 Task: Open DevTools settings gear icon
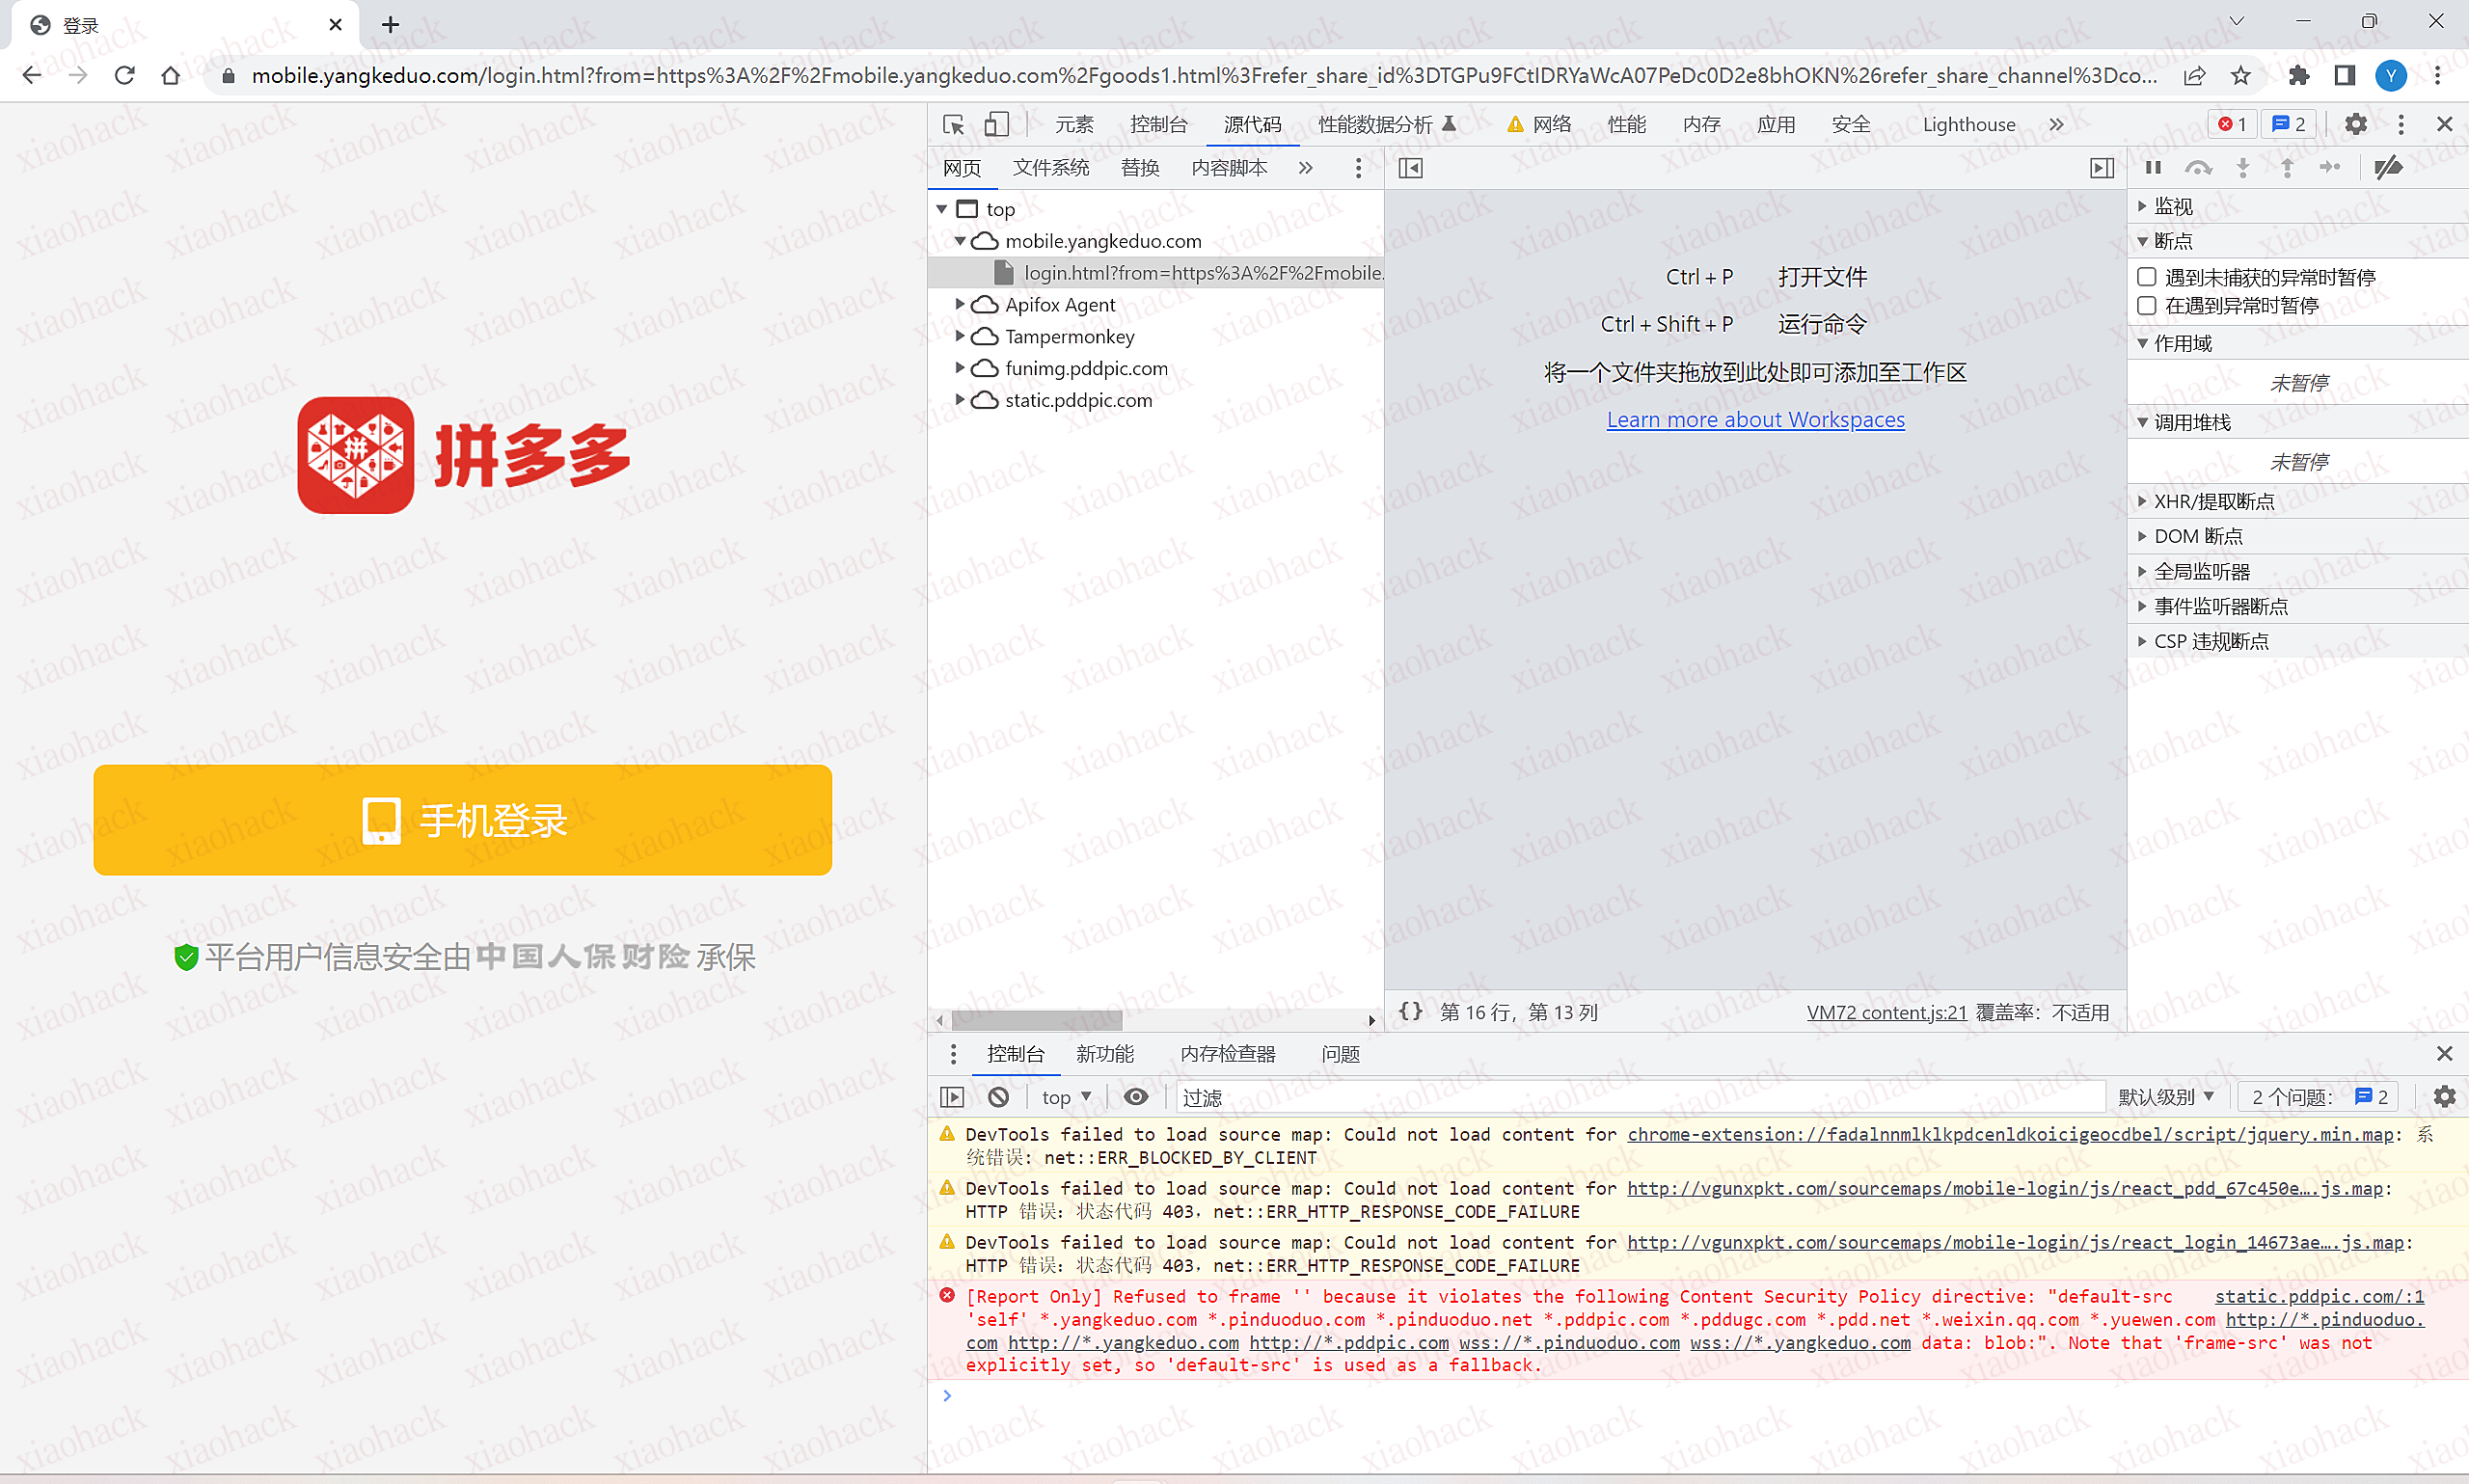pyautogui.click(x=2356, y=124)
